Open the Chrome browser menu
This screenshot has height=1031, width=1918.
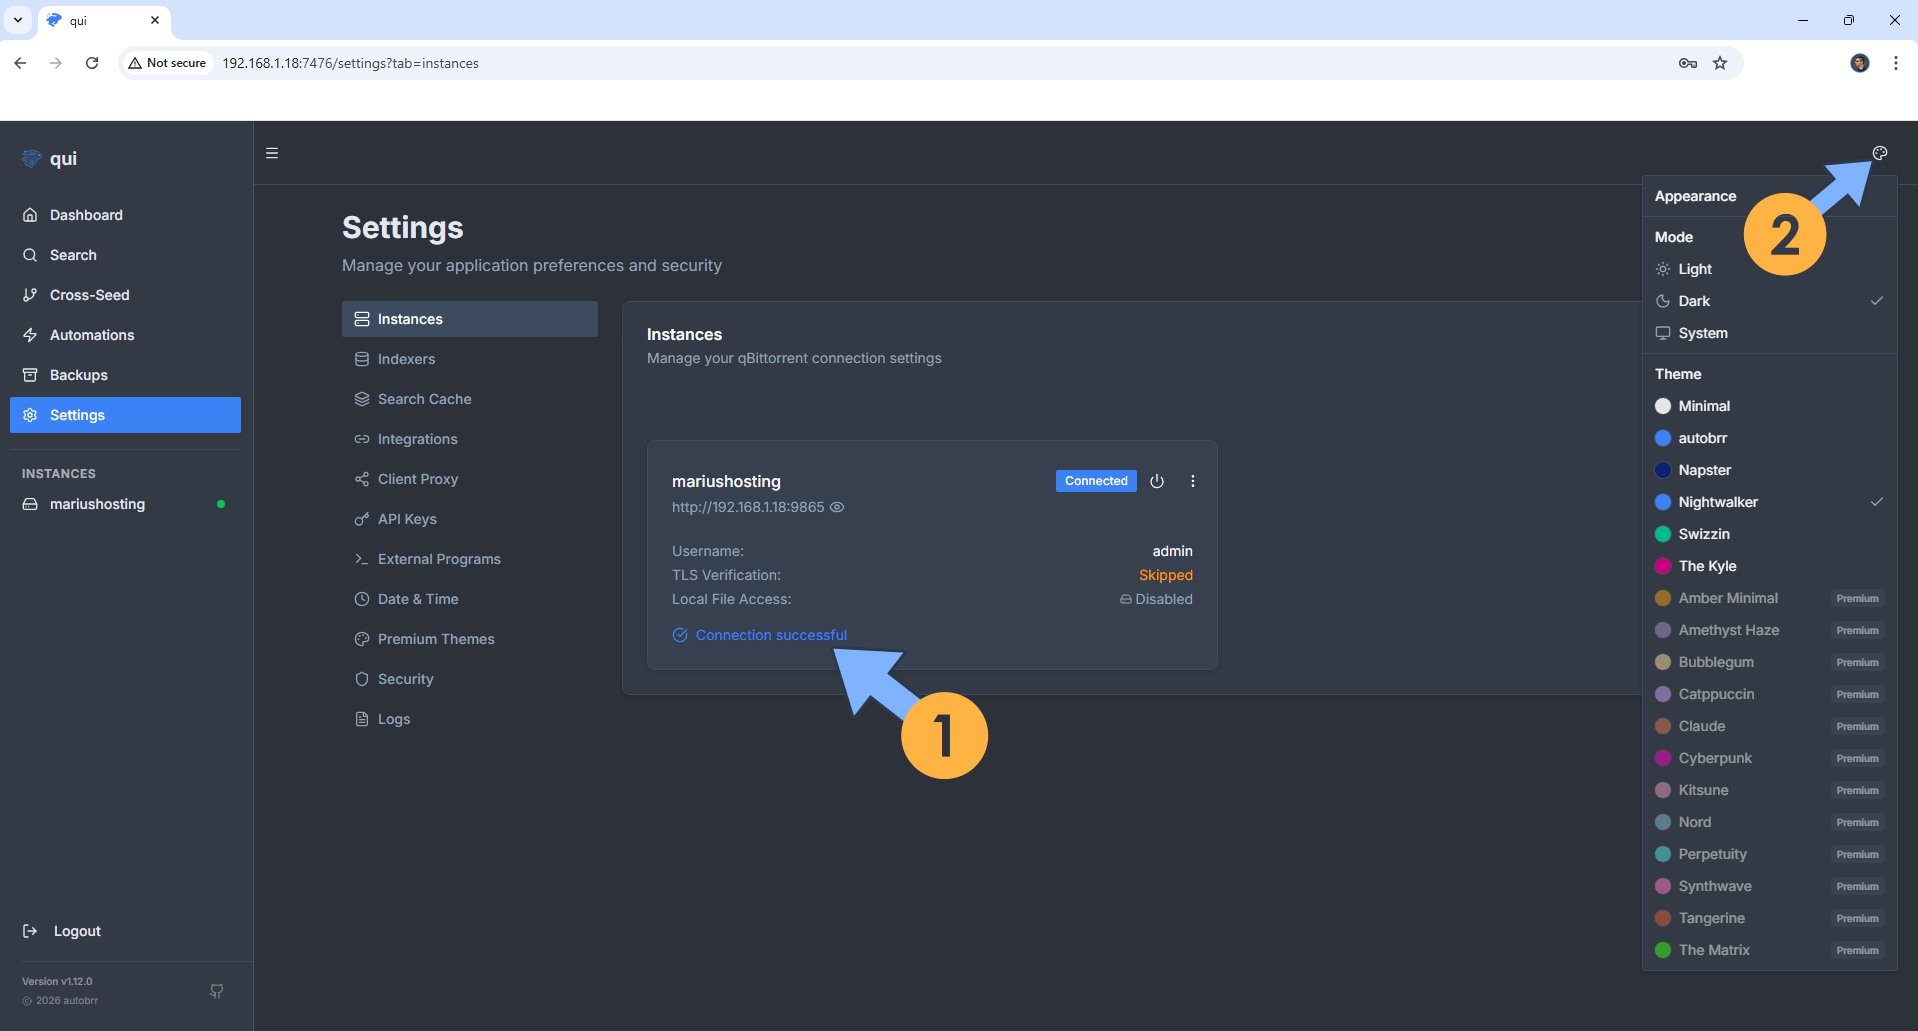tap(1895, 63)
